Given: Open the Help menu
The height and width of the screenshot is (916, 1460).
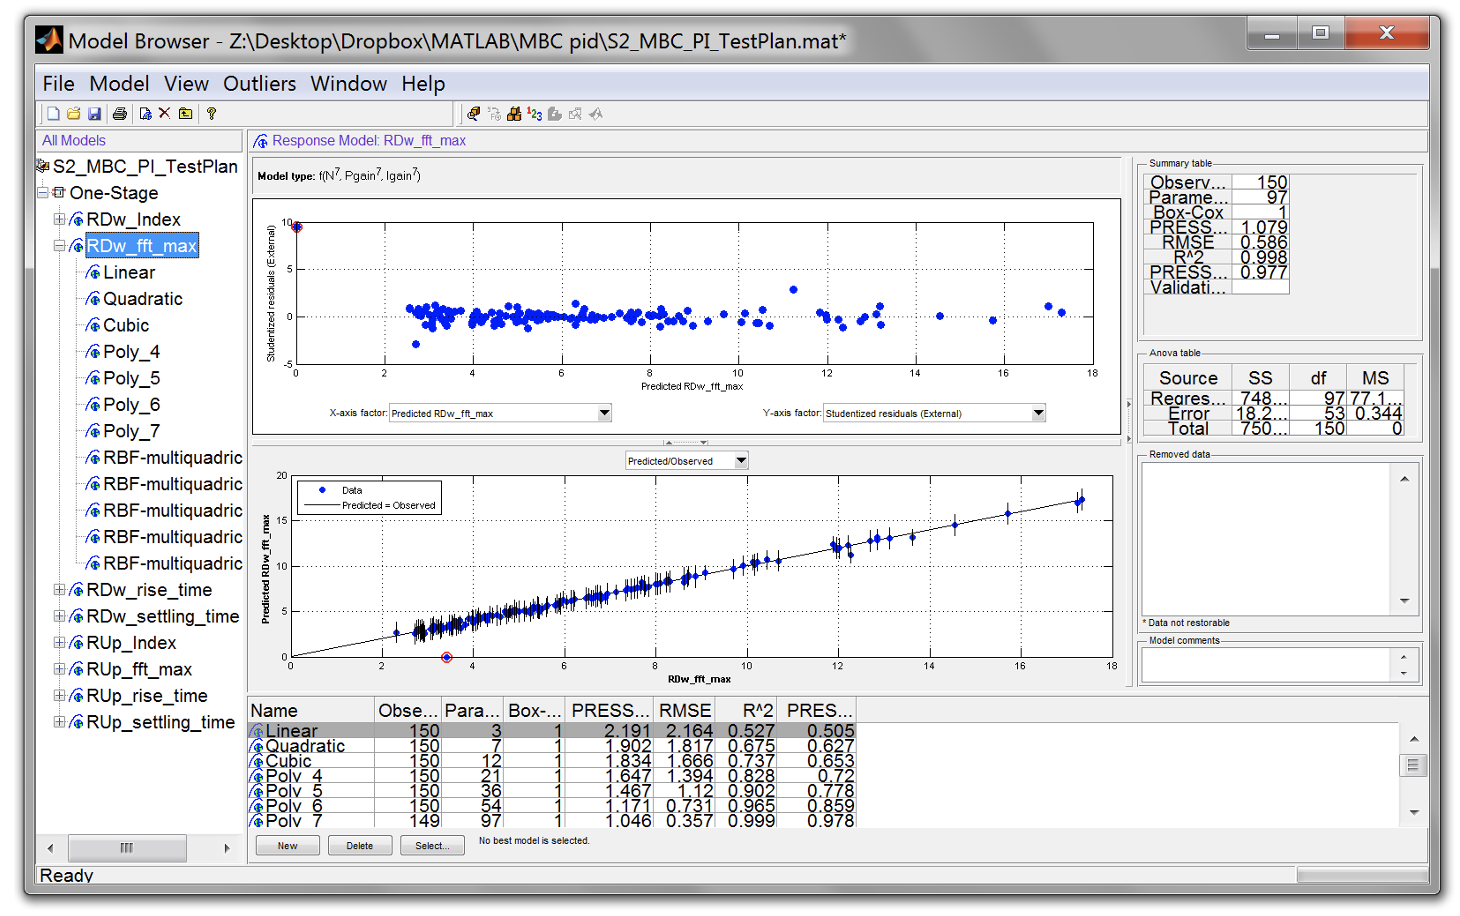Looking at the screenshot, I should pyautogui.click(x=423, y=84).
